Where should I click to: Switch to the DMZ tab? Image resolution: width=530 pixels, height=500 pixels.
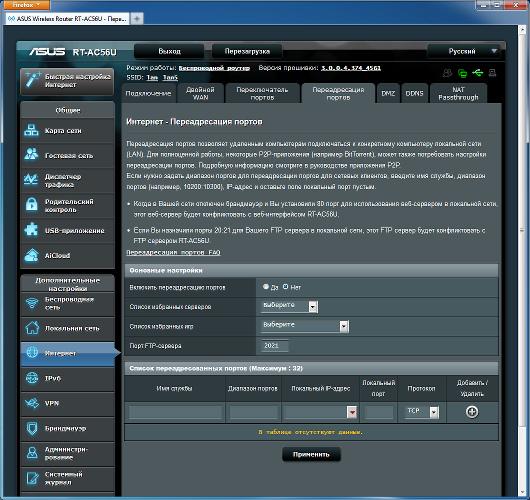coord(388,93)
